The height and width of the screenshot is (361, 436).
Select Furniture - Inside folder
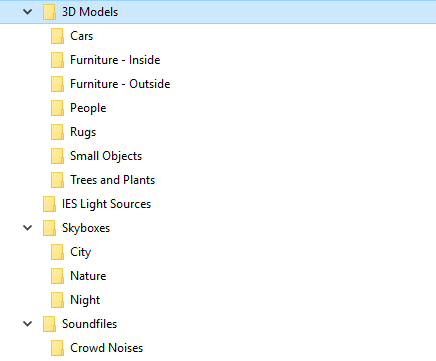click(x=115, y=60)
